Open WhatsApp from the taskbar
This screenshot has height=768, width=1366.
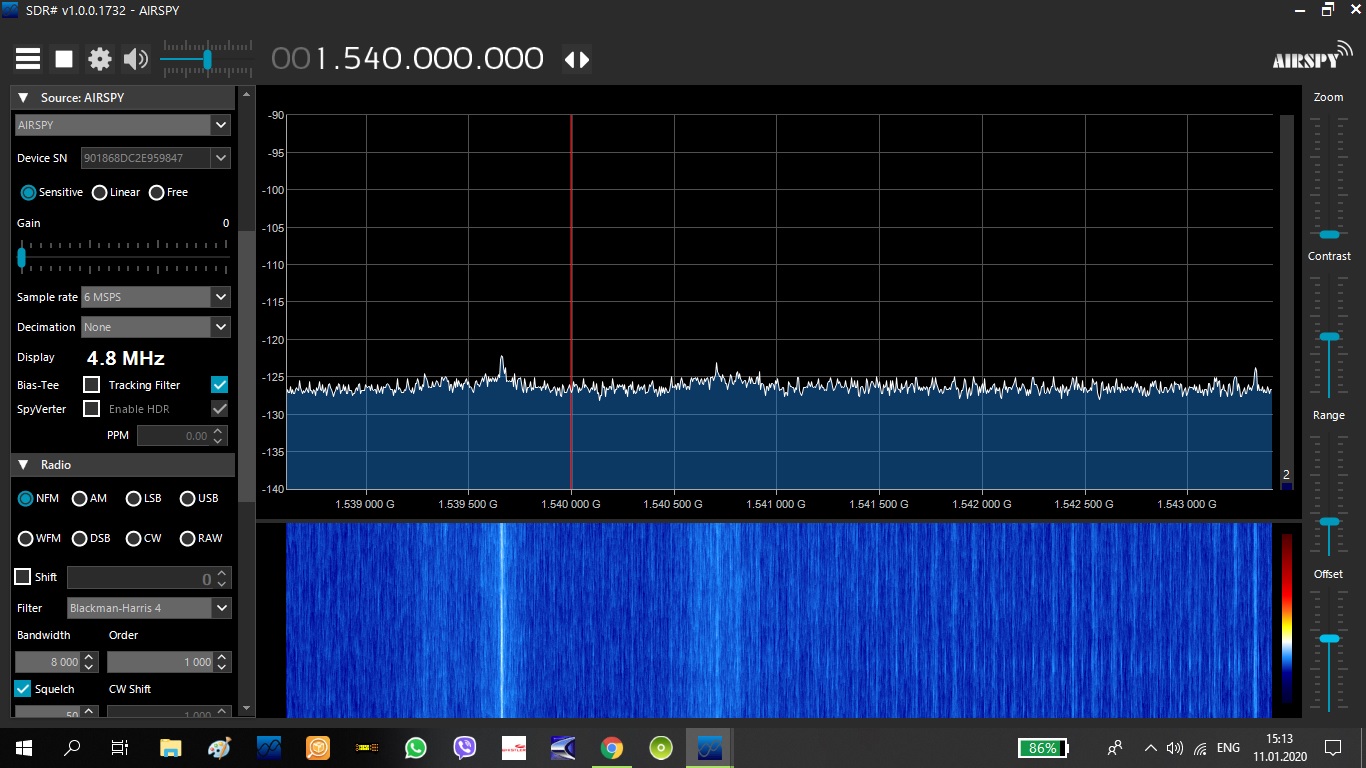coord(415,747)
